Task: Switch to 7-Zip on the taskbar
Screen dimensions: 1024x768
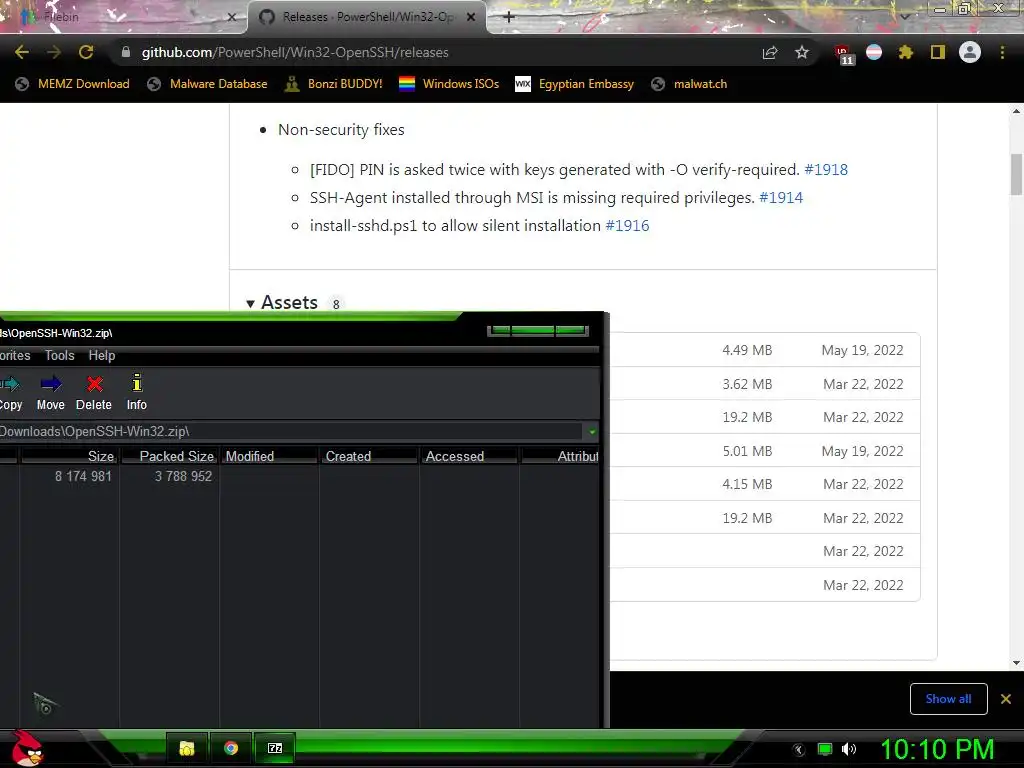Action: coord(275,748)
